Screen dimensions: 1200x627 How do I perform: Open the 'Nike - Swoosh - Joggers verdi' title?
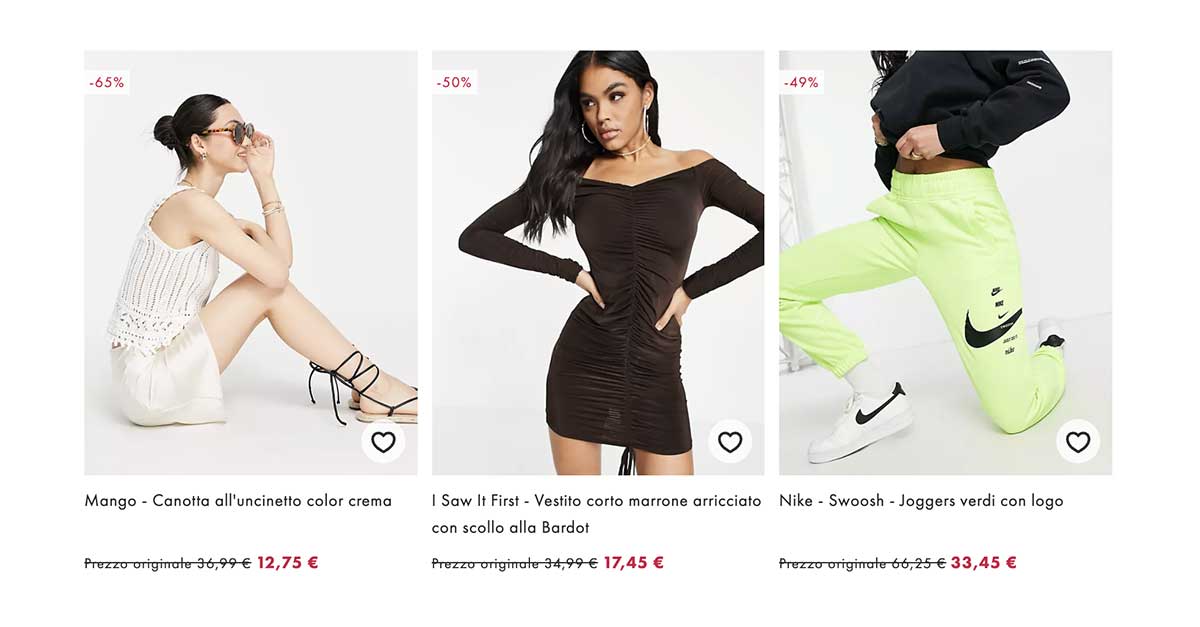tap(921, 500)
